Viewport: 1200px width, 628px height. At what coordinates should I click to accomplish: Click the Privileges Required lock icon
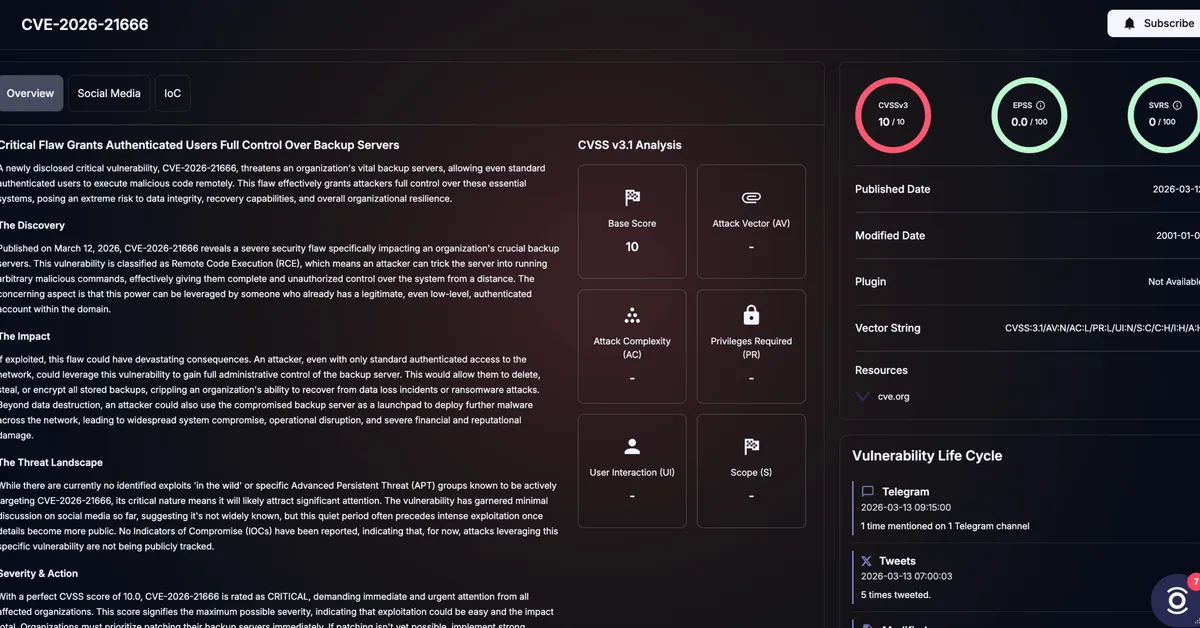751,316
